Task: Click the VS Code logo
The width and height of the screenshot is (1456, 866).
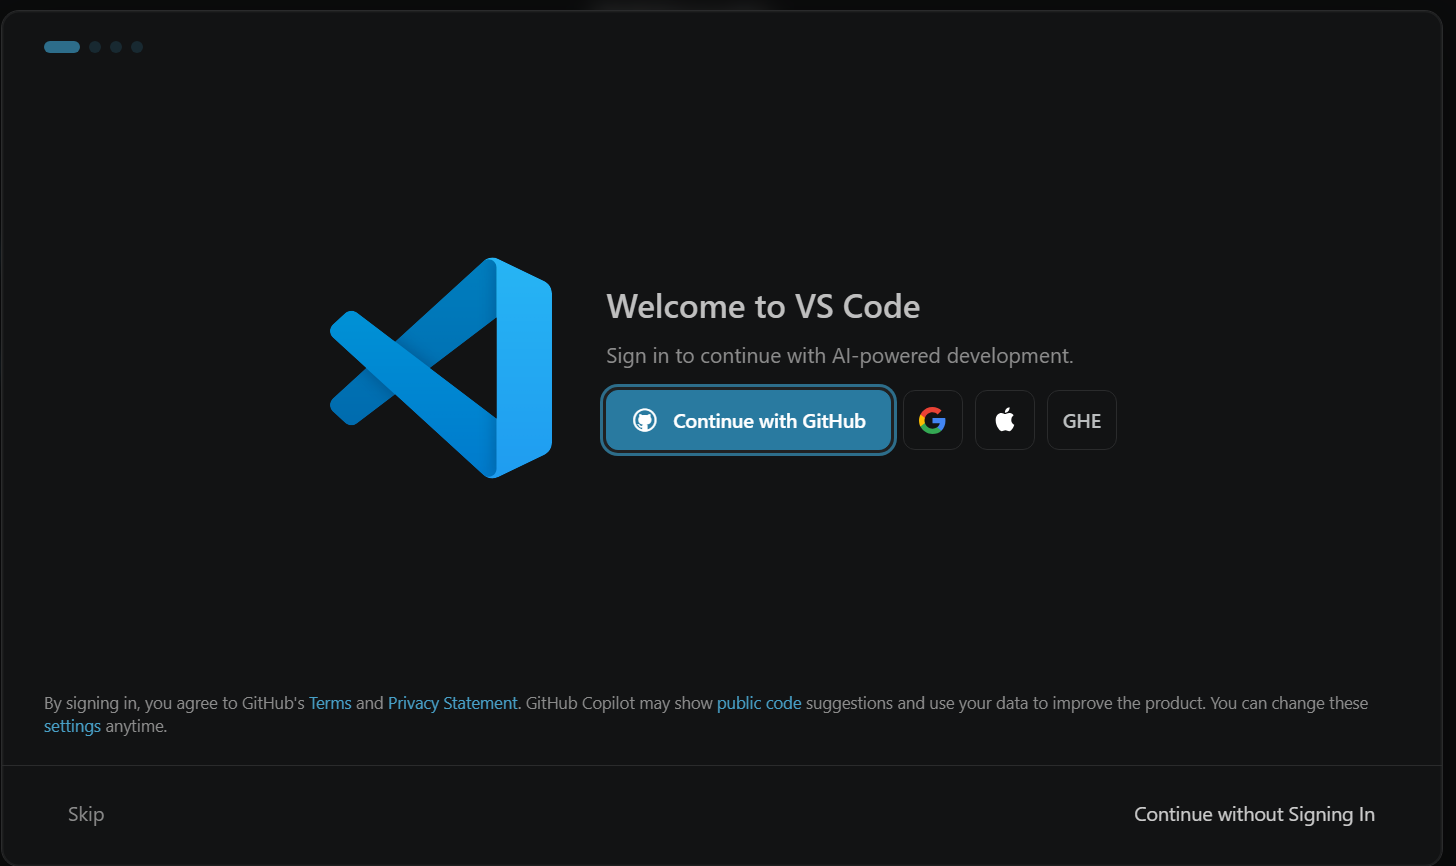Action: point(440,367)
